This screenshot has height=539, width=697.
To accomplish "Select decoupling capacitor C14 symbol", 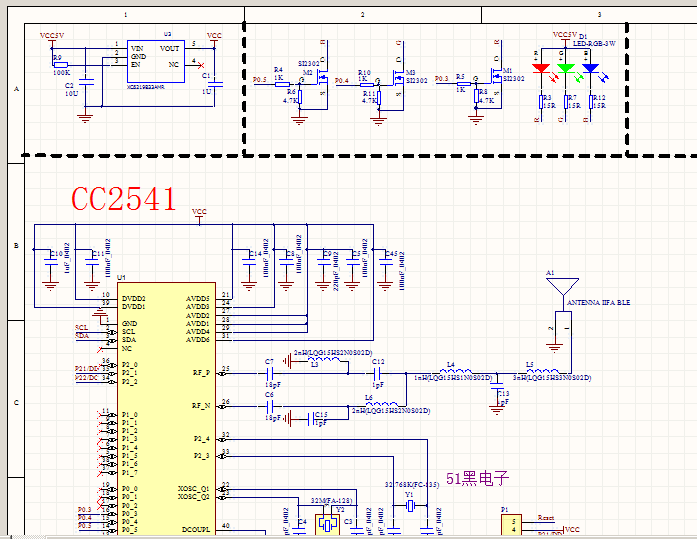I will point(249,262).
